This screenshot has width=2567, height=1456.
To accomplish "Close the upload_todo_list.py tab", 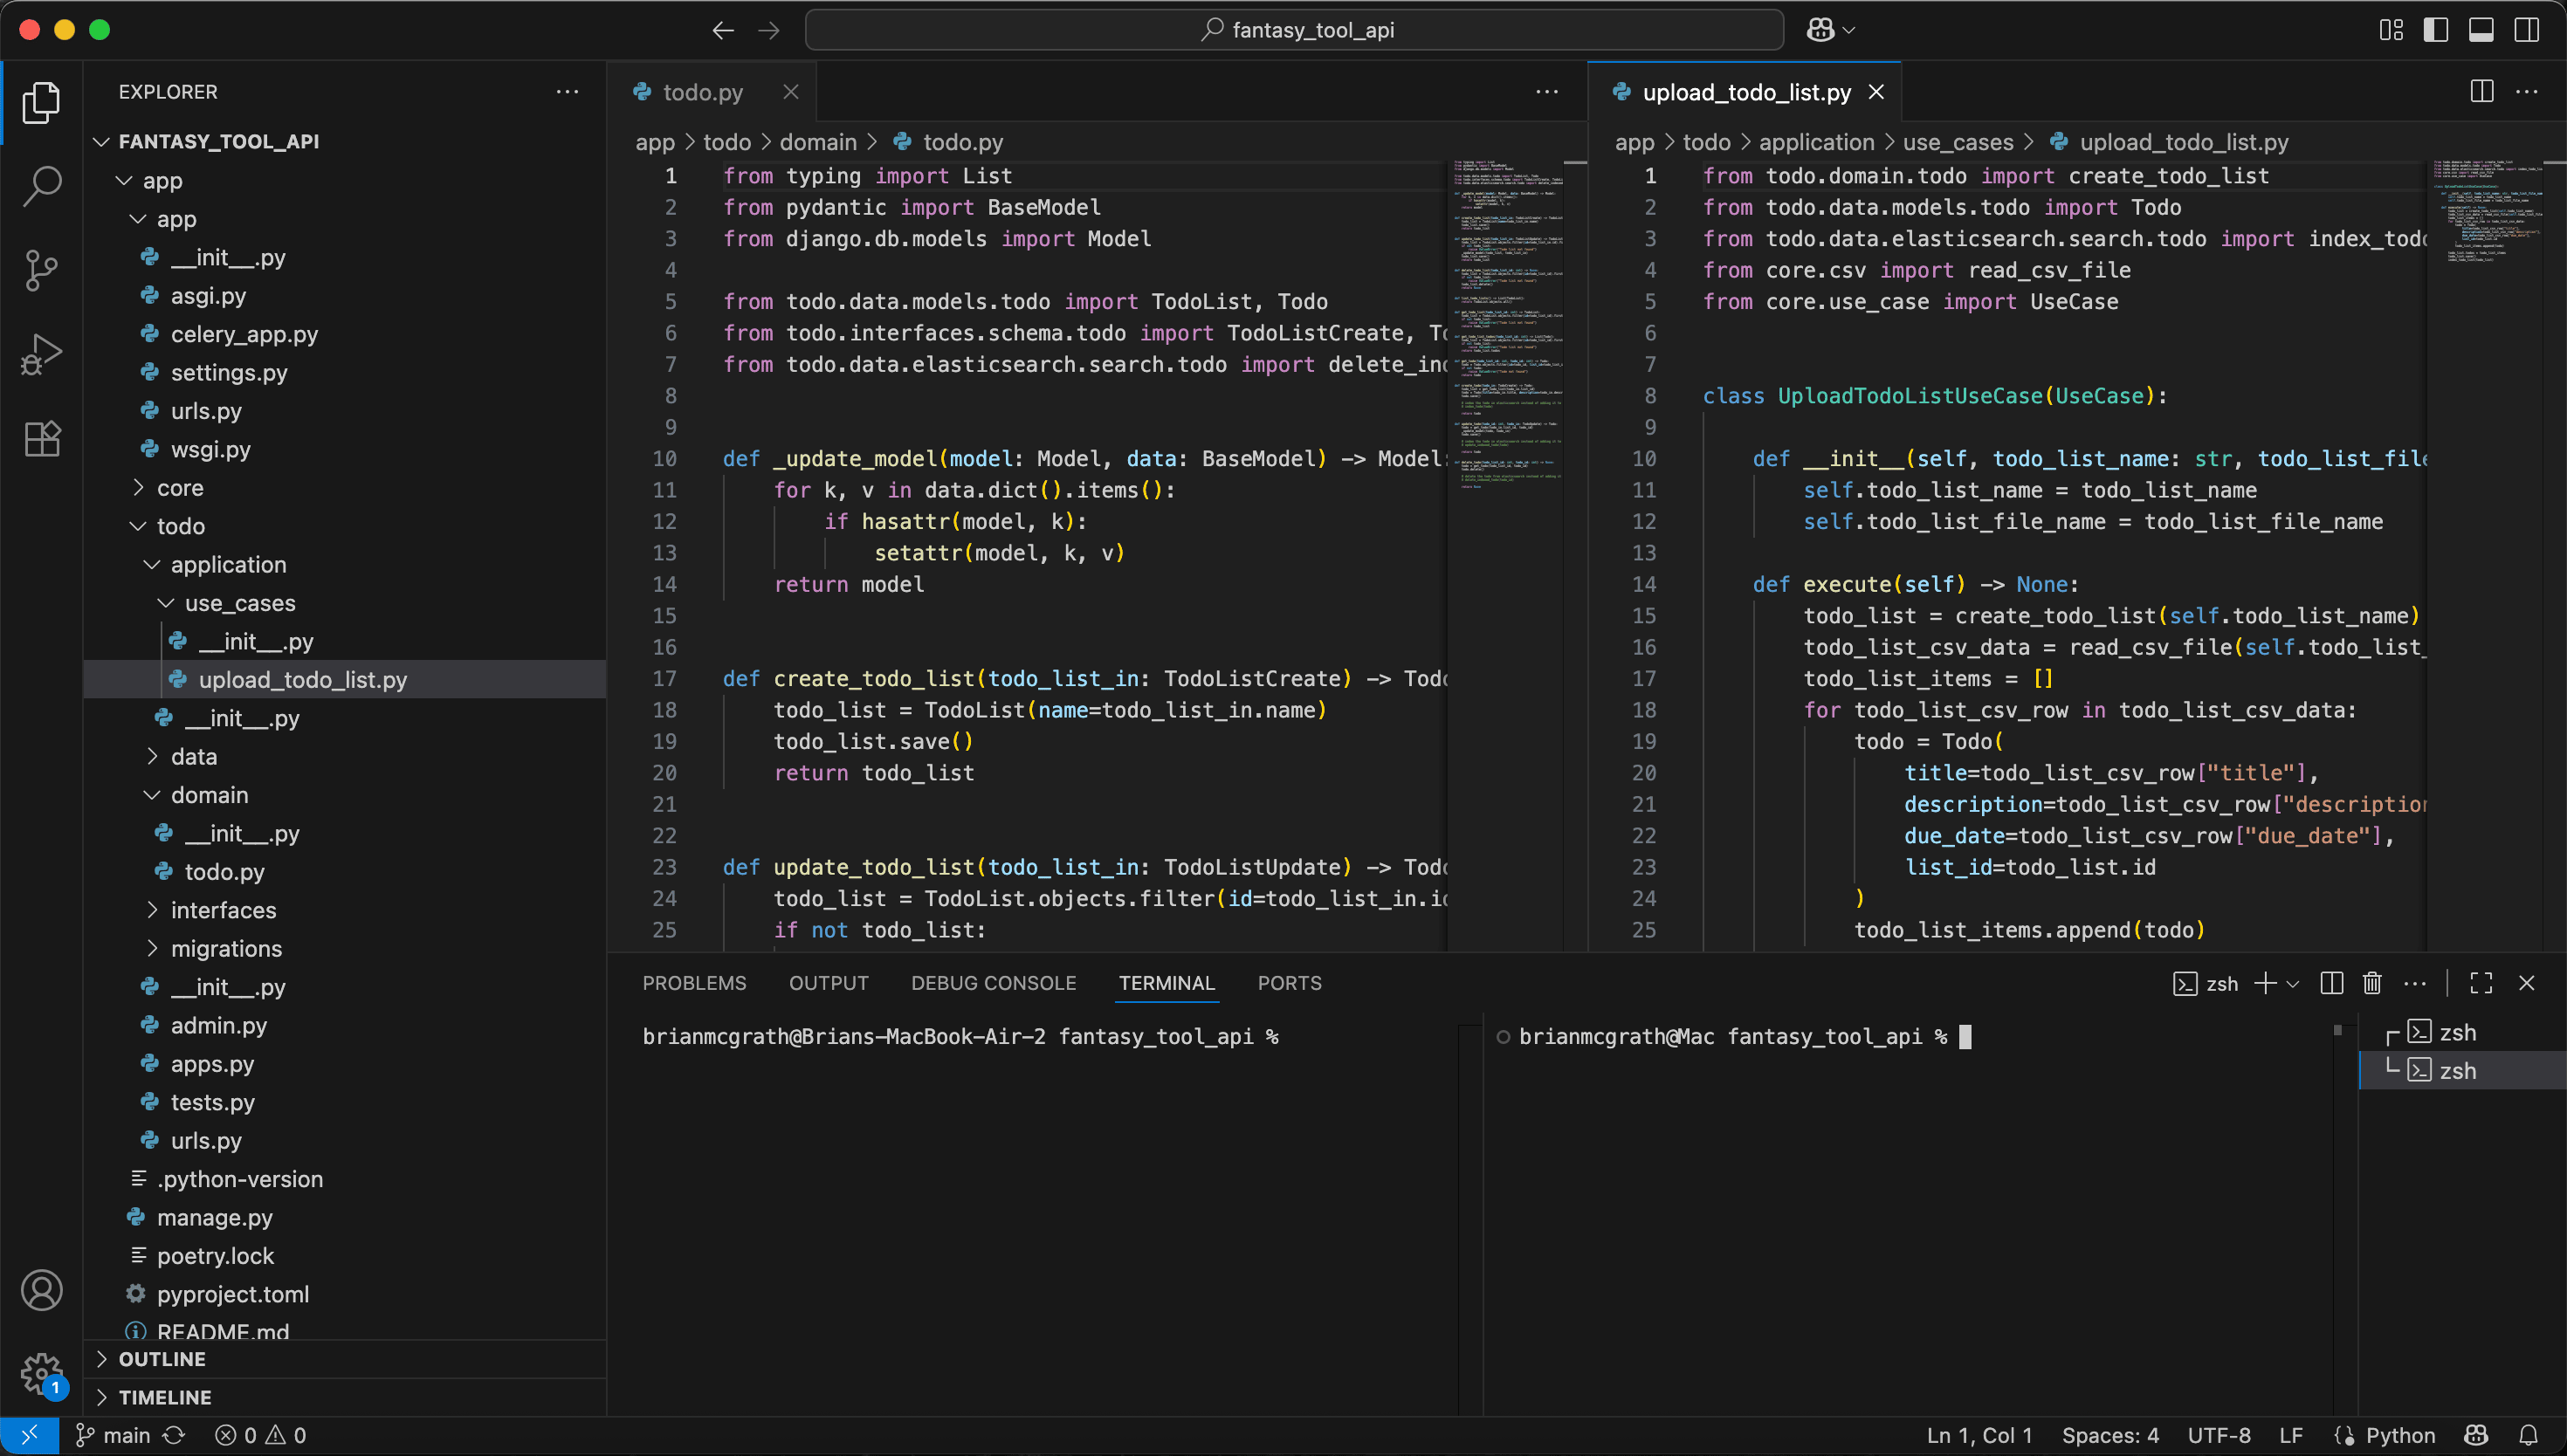I will tap(1876, 92).
